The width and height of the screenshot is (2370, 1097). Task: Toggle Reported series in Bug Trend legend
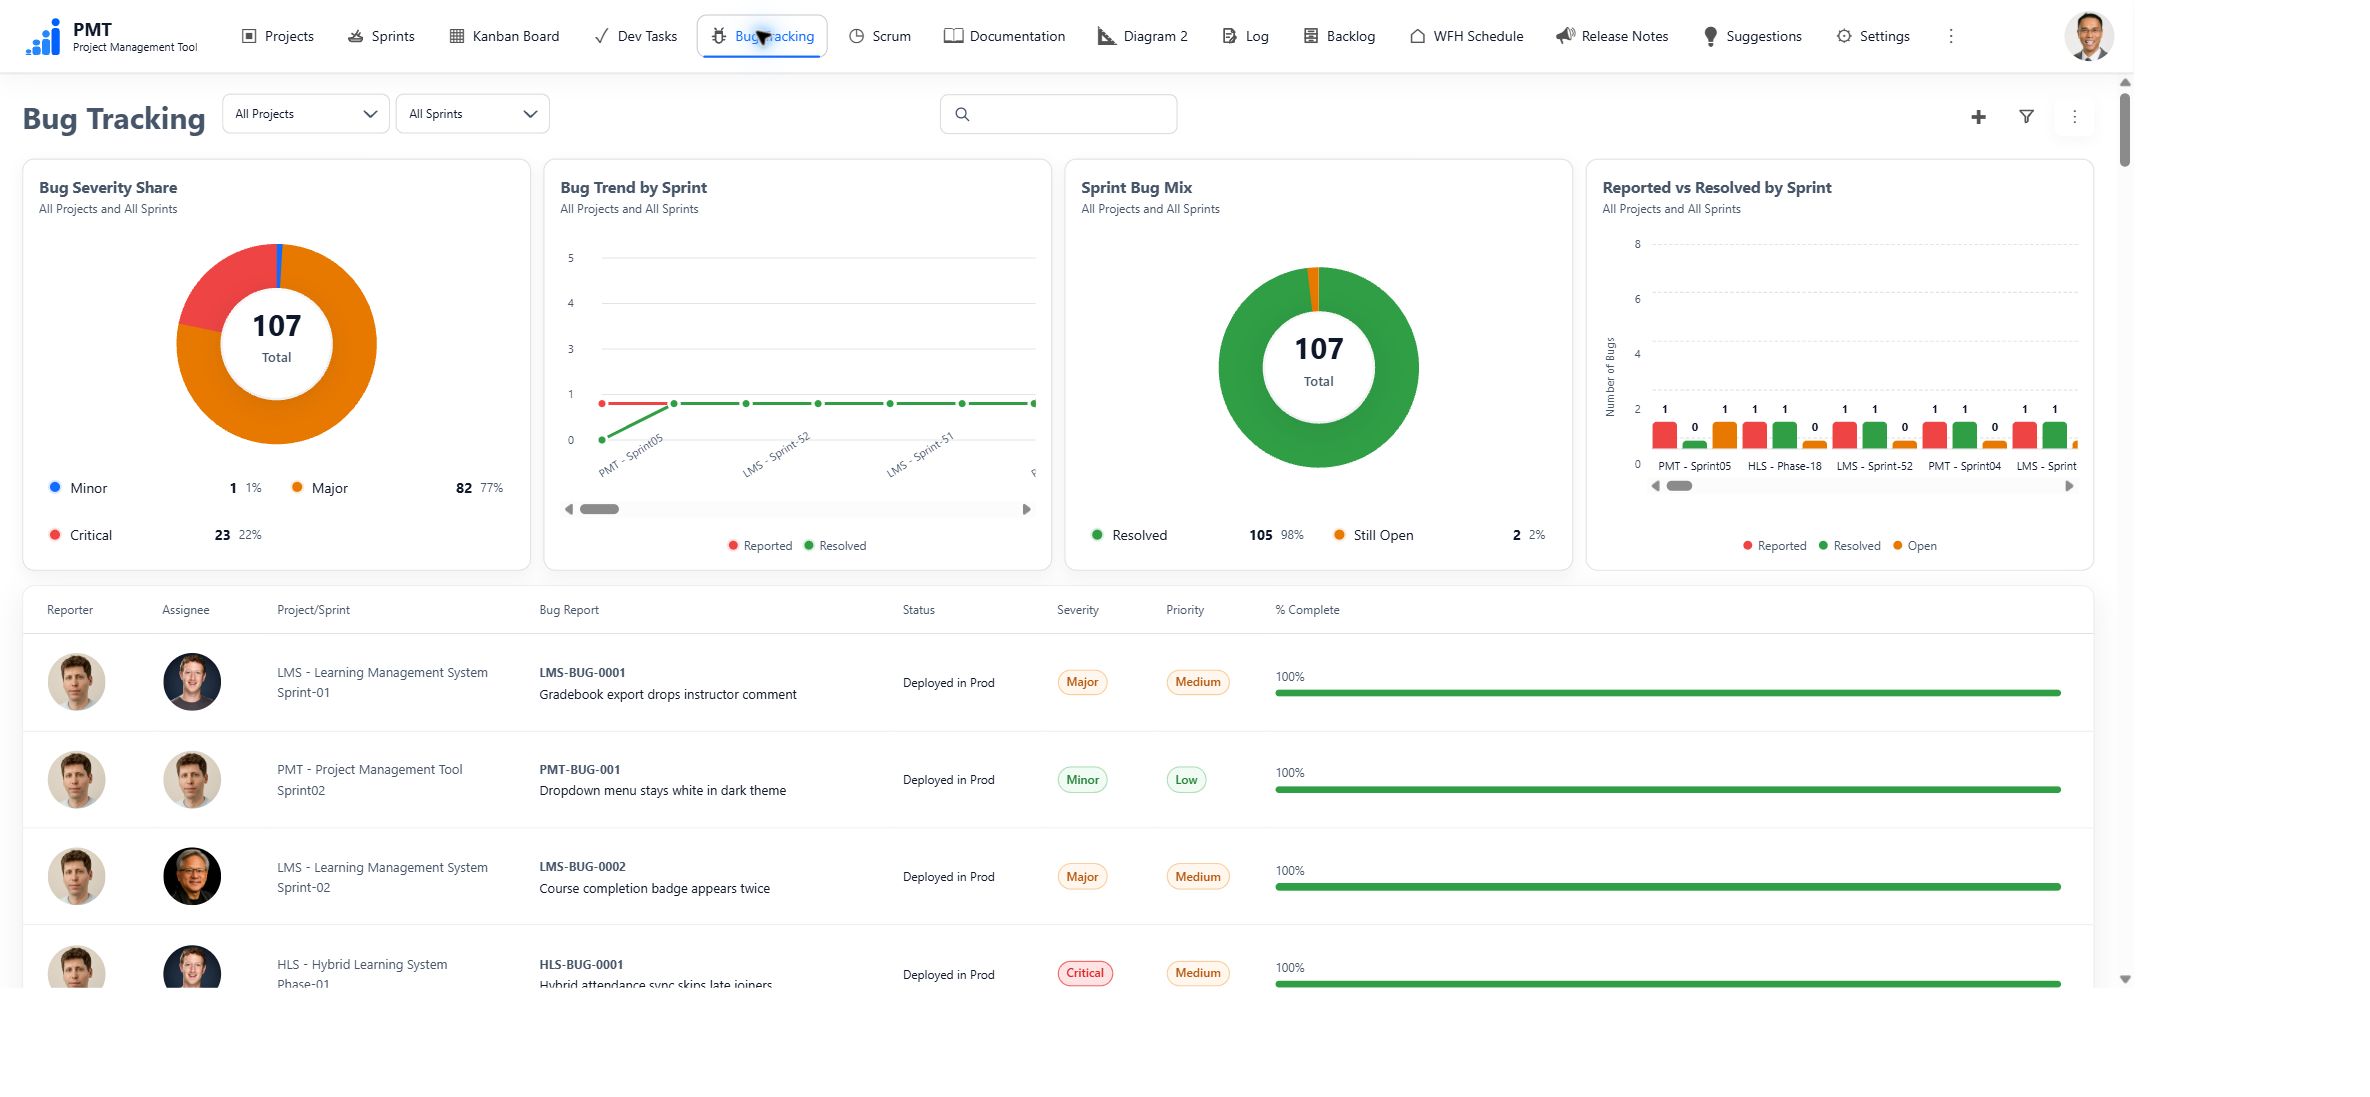tap(760, 546)
